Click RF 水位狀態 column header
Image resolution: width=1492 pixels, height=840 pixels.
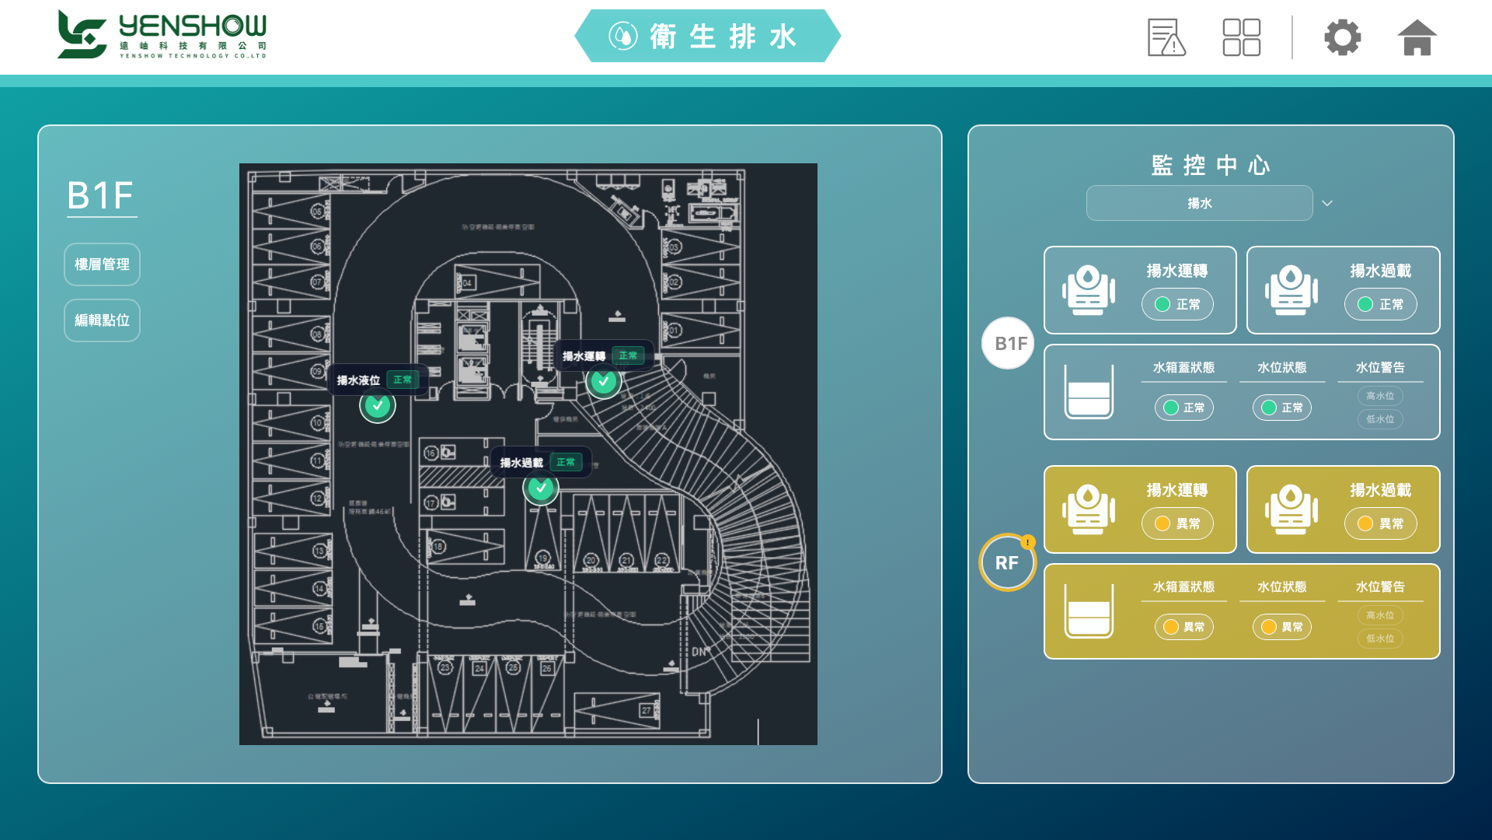pos(1282,587)
